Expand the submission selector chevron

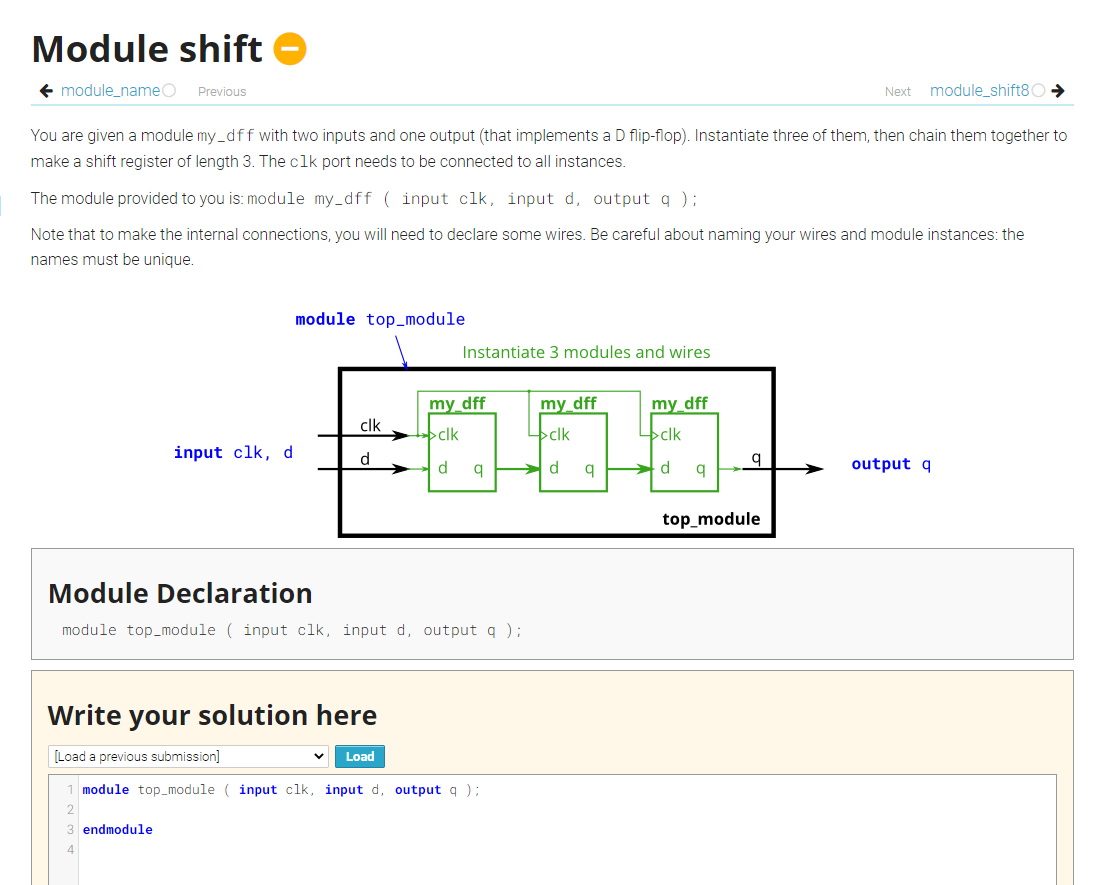[320, 756]
